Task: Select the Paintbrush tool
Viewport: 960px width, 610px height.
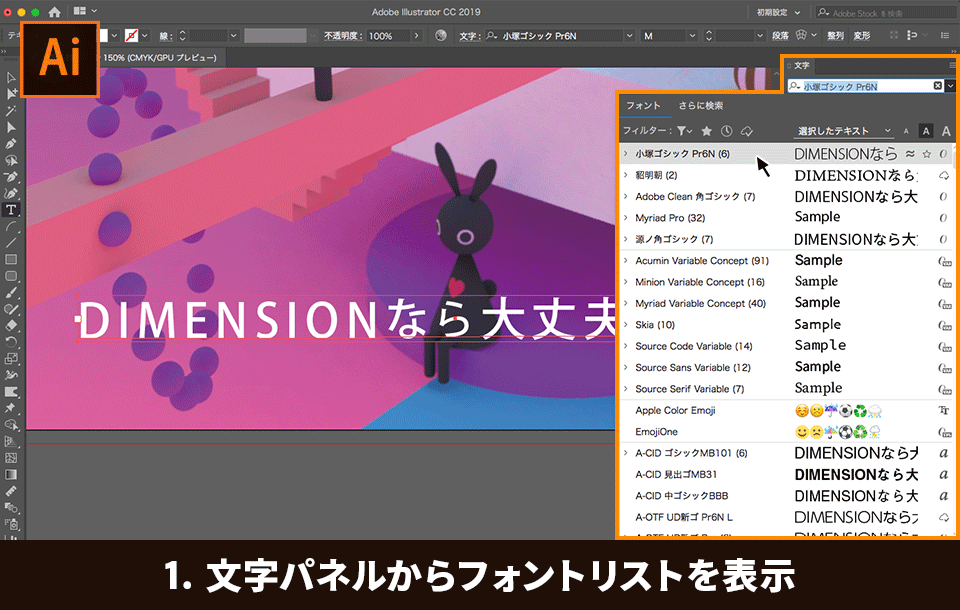Action: click(10, 293)
